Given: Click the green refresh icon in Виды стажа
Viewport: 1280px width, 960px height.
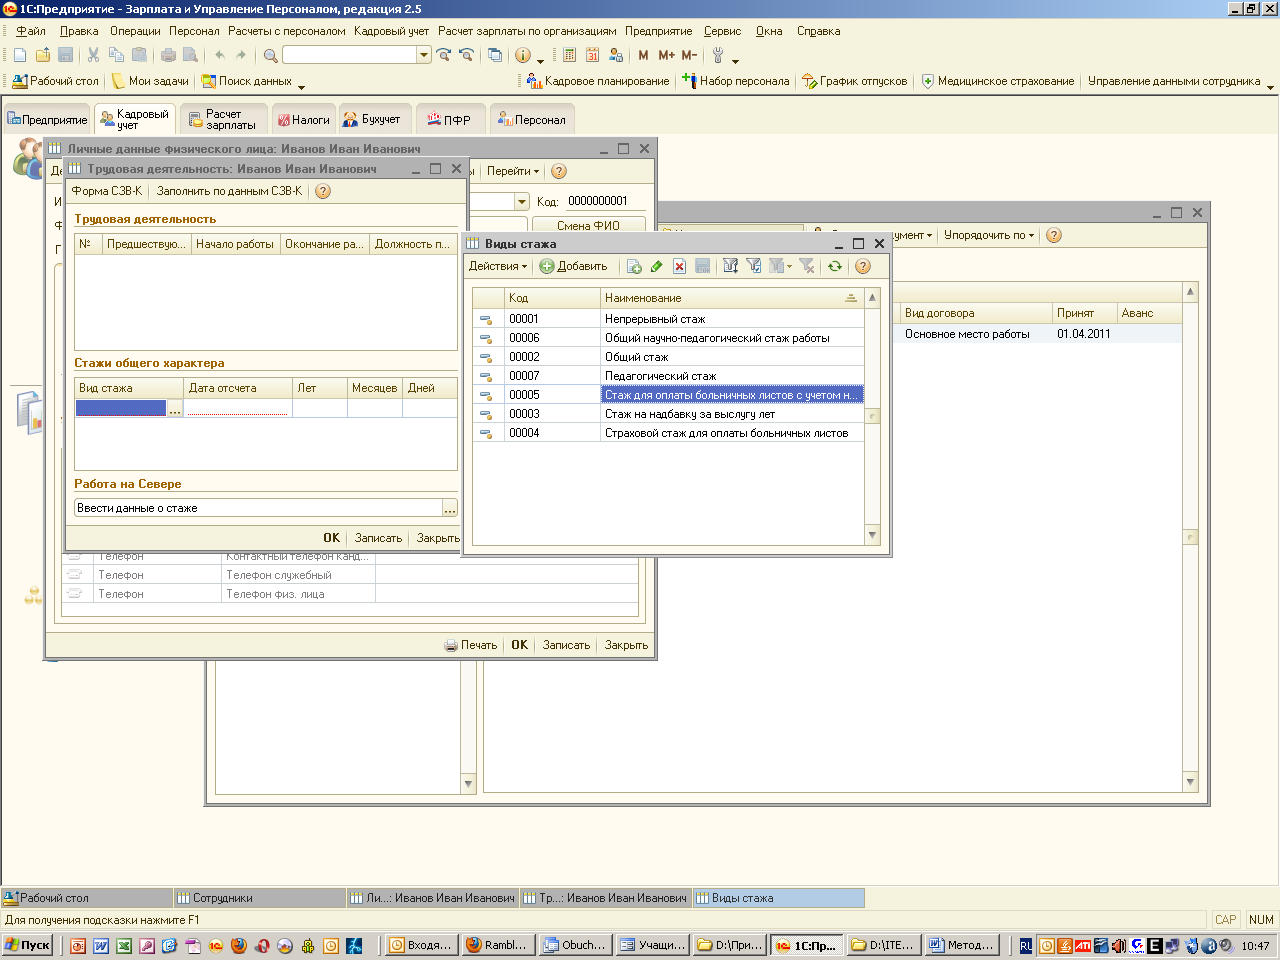Looking at the screenshot, I should pos(834,266).
